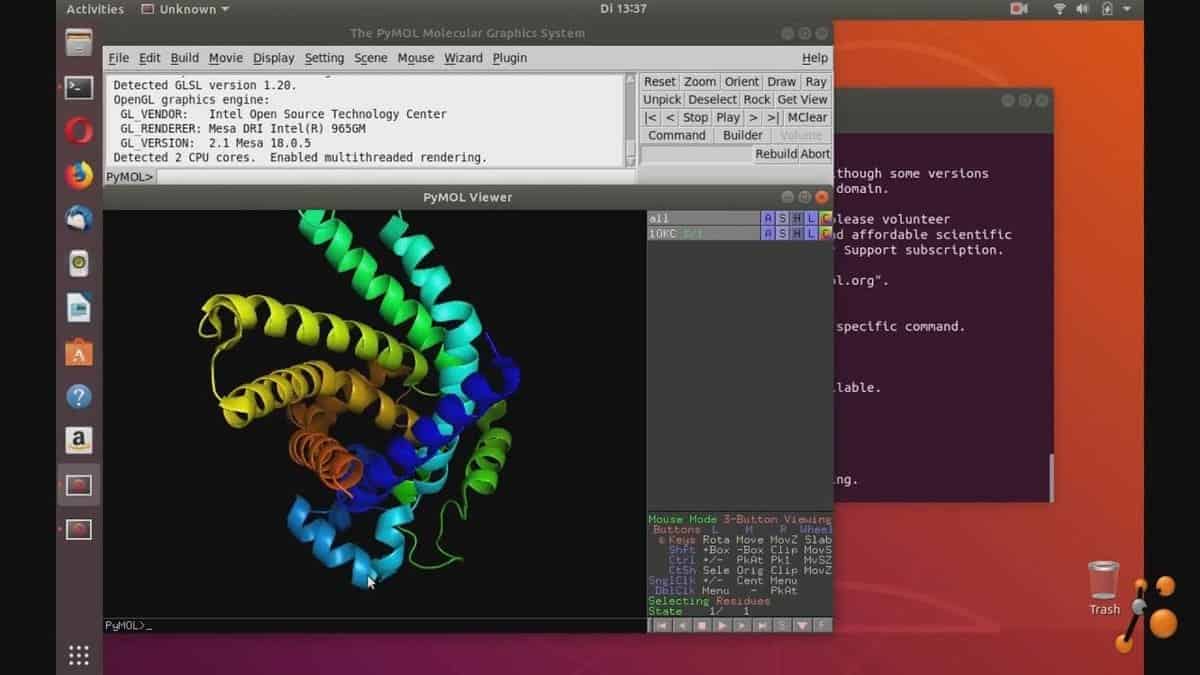Open A action menu for 1OKC
The height and width of the screenshot is (675, 1200).
768,233
